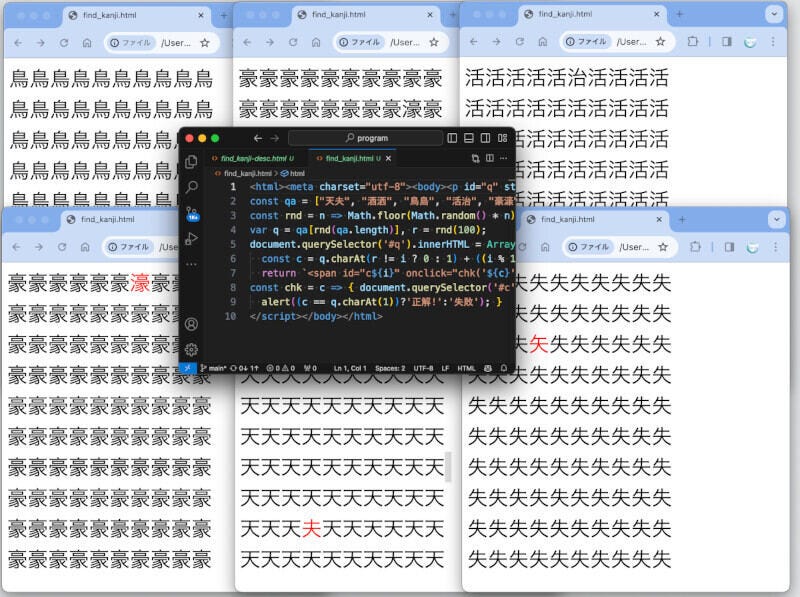Open the Run and Debug view
800x597 pixels.
(x=191, y=239)
